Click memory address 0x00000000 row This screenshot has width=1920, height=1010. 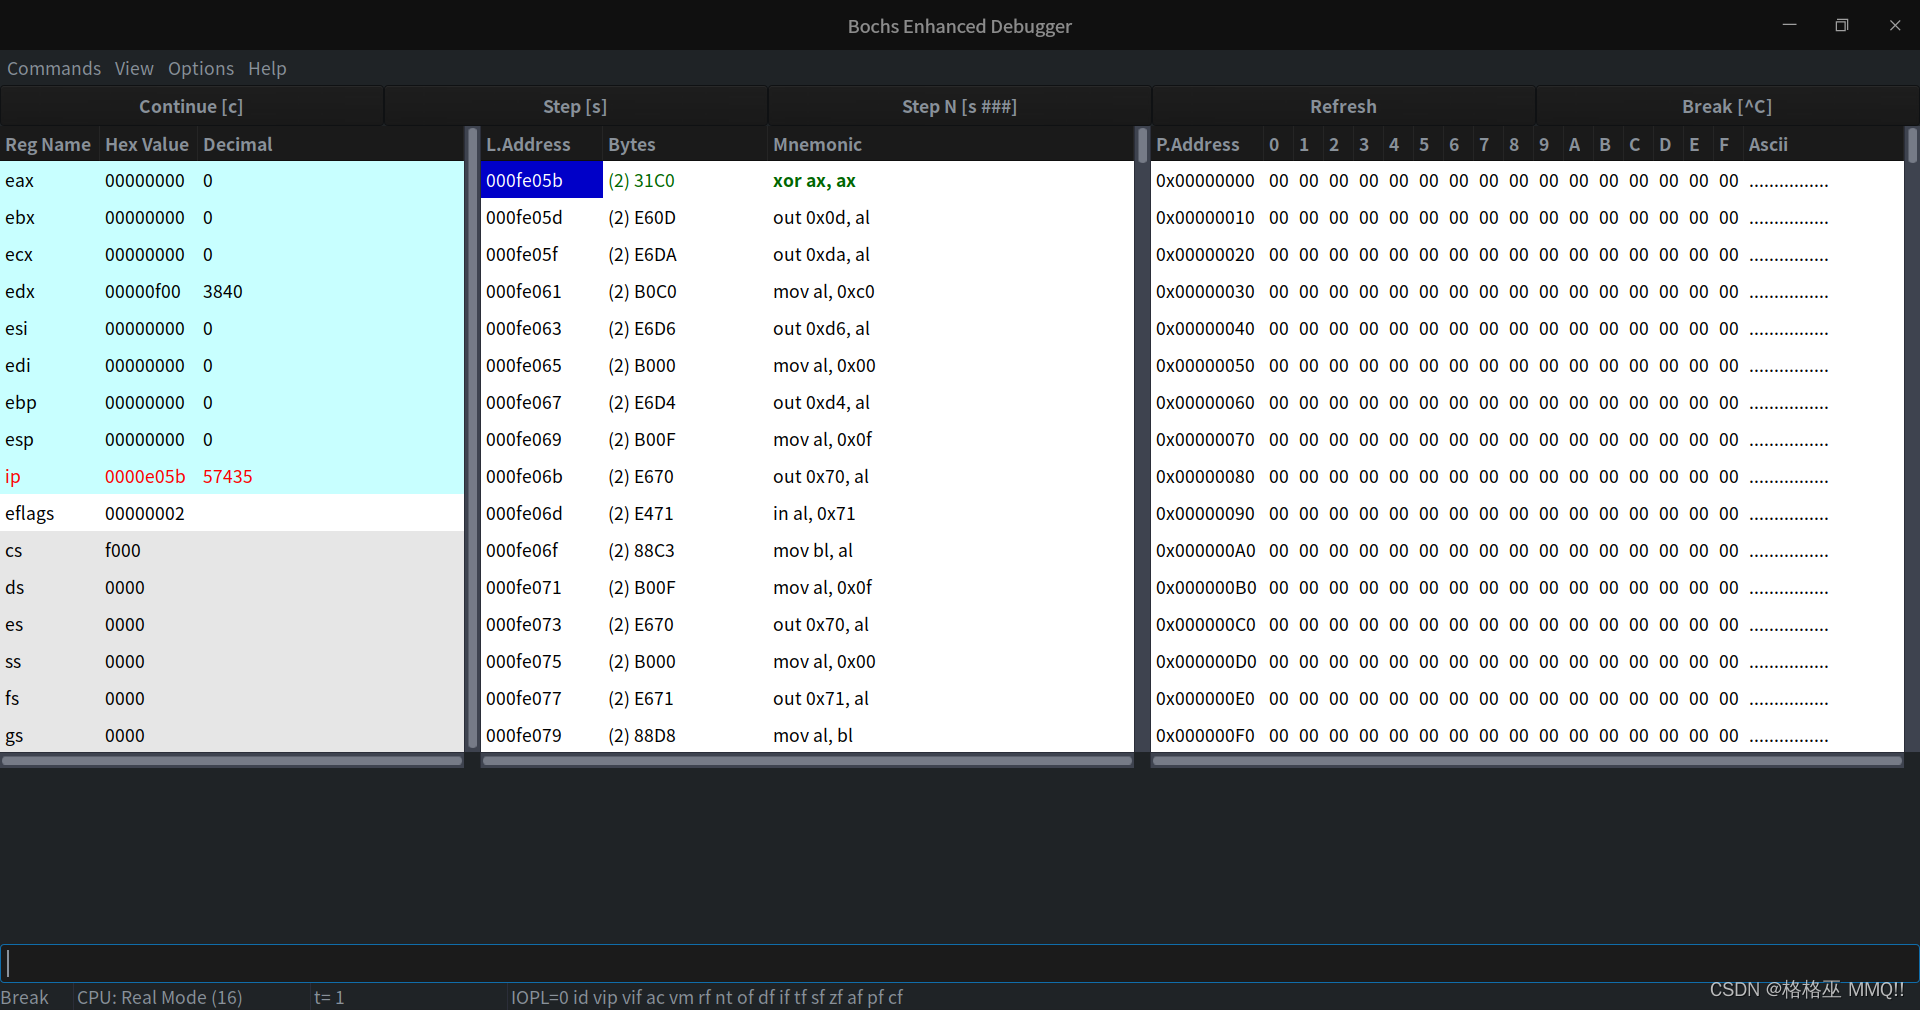point(1527,180)
